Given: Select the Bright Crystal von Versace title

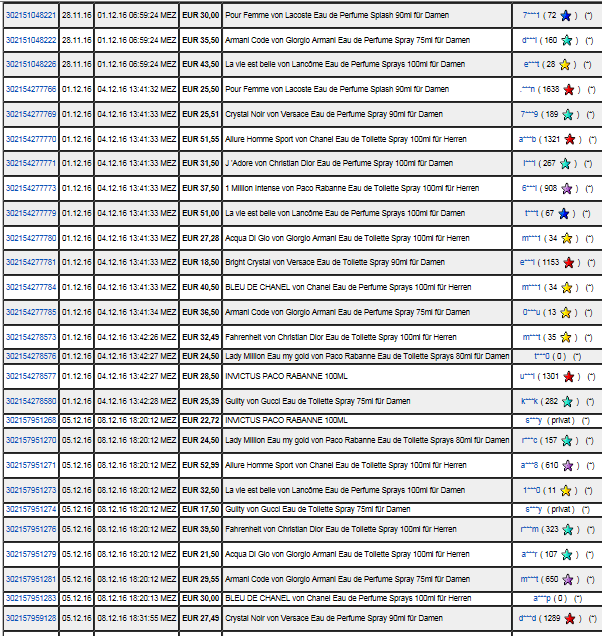Looking at the screenshot, I should pyautogui.click(x=335, y=262).
